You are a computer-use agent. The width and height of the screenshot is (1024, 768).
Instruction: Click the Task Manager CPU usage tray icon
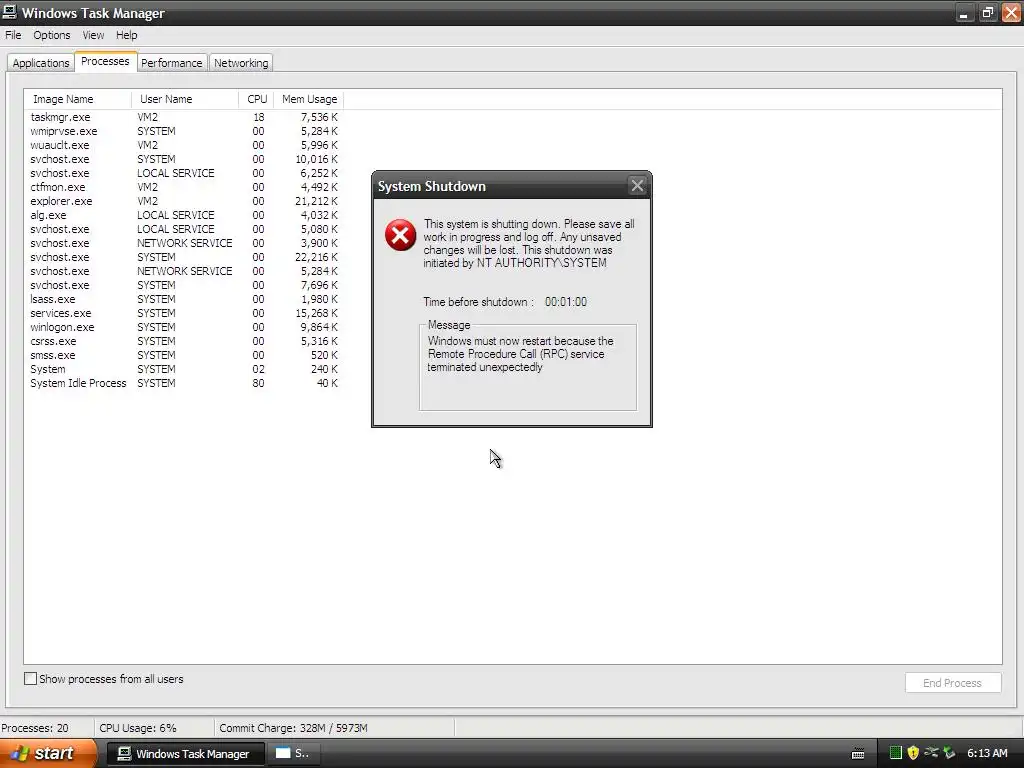coord(896,753)
